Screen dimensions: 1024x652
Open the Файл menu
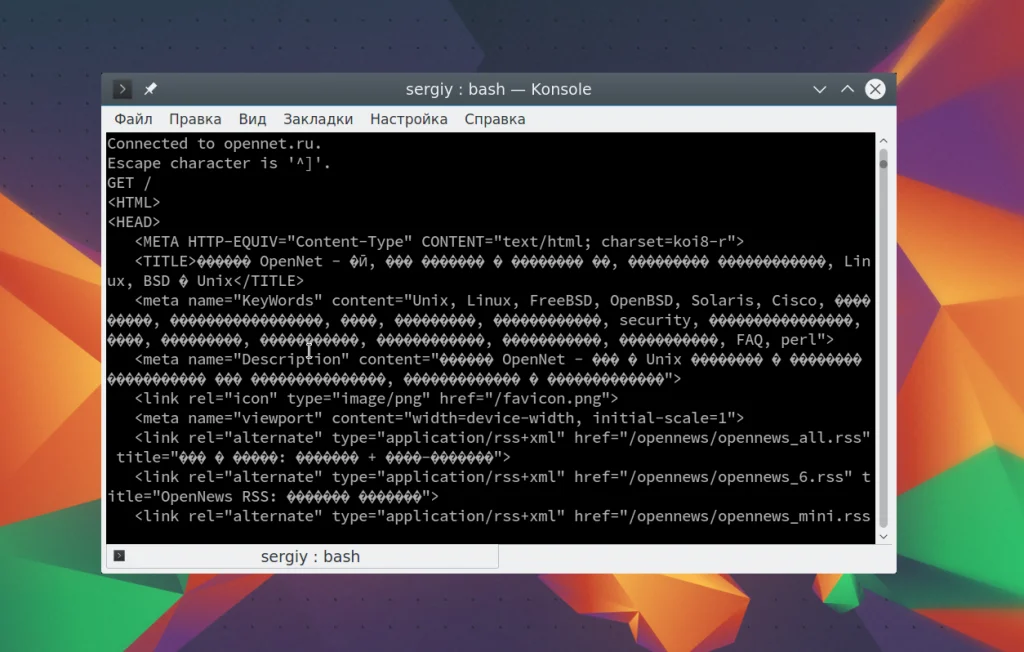coord(133,119)
